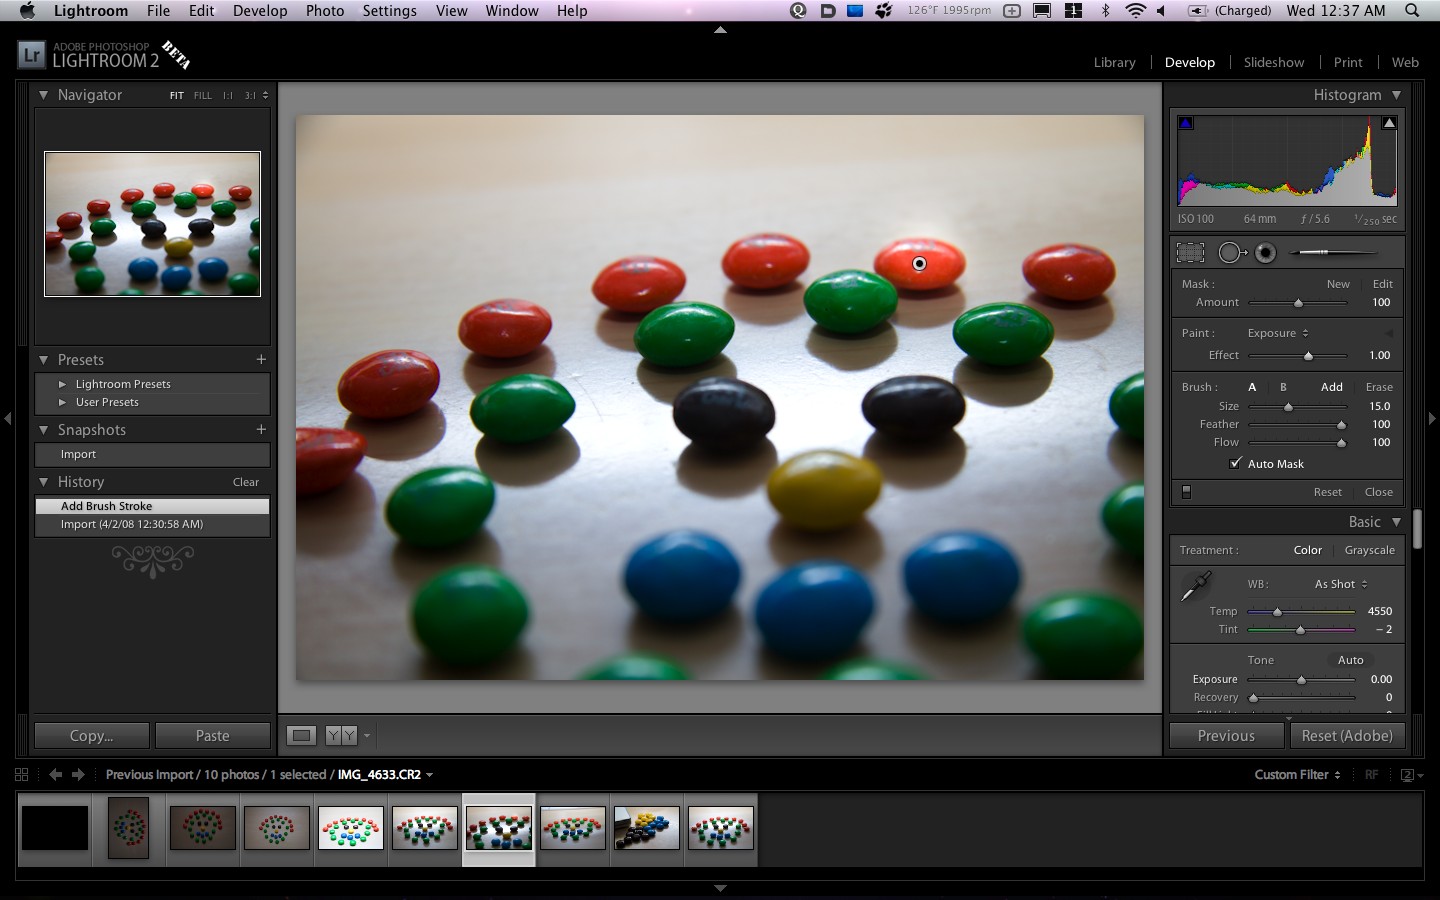1440x900 pixels.
Task: Click the Loupe View icon below the photo
Action: coord(301,735)
